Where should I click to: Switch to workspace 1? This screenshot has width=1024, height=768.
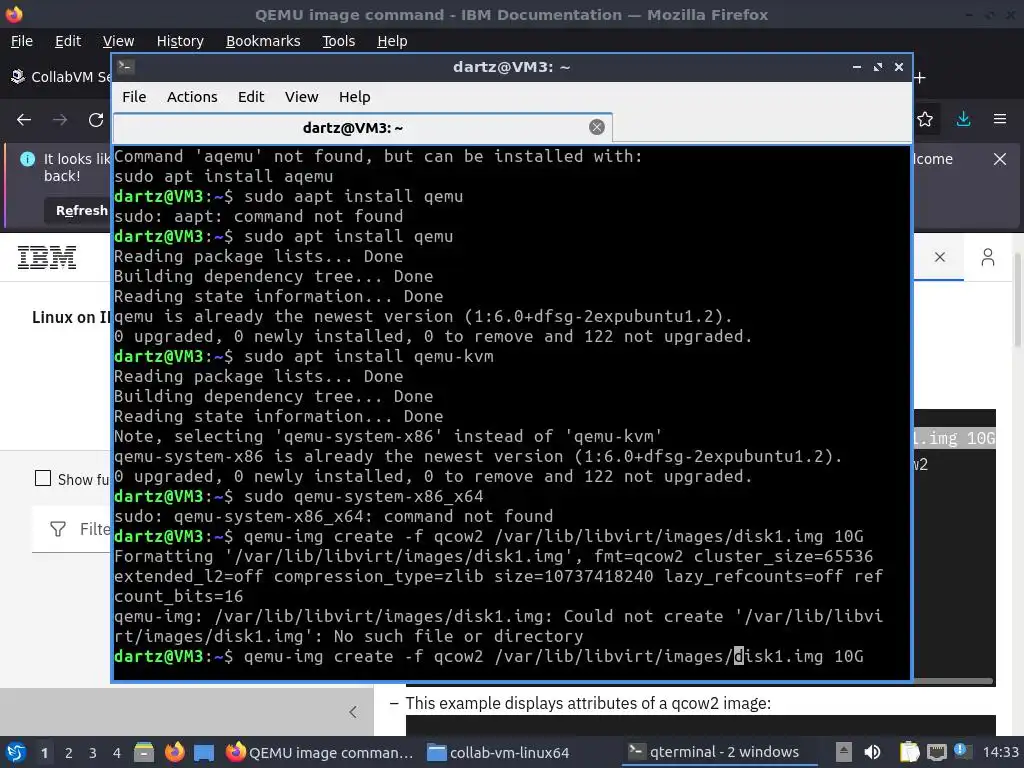coord(44,753)
